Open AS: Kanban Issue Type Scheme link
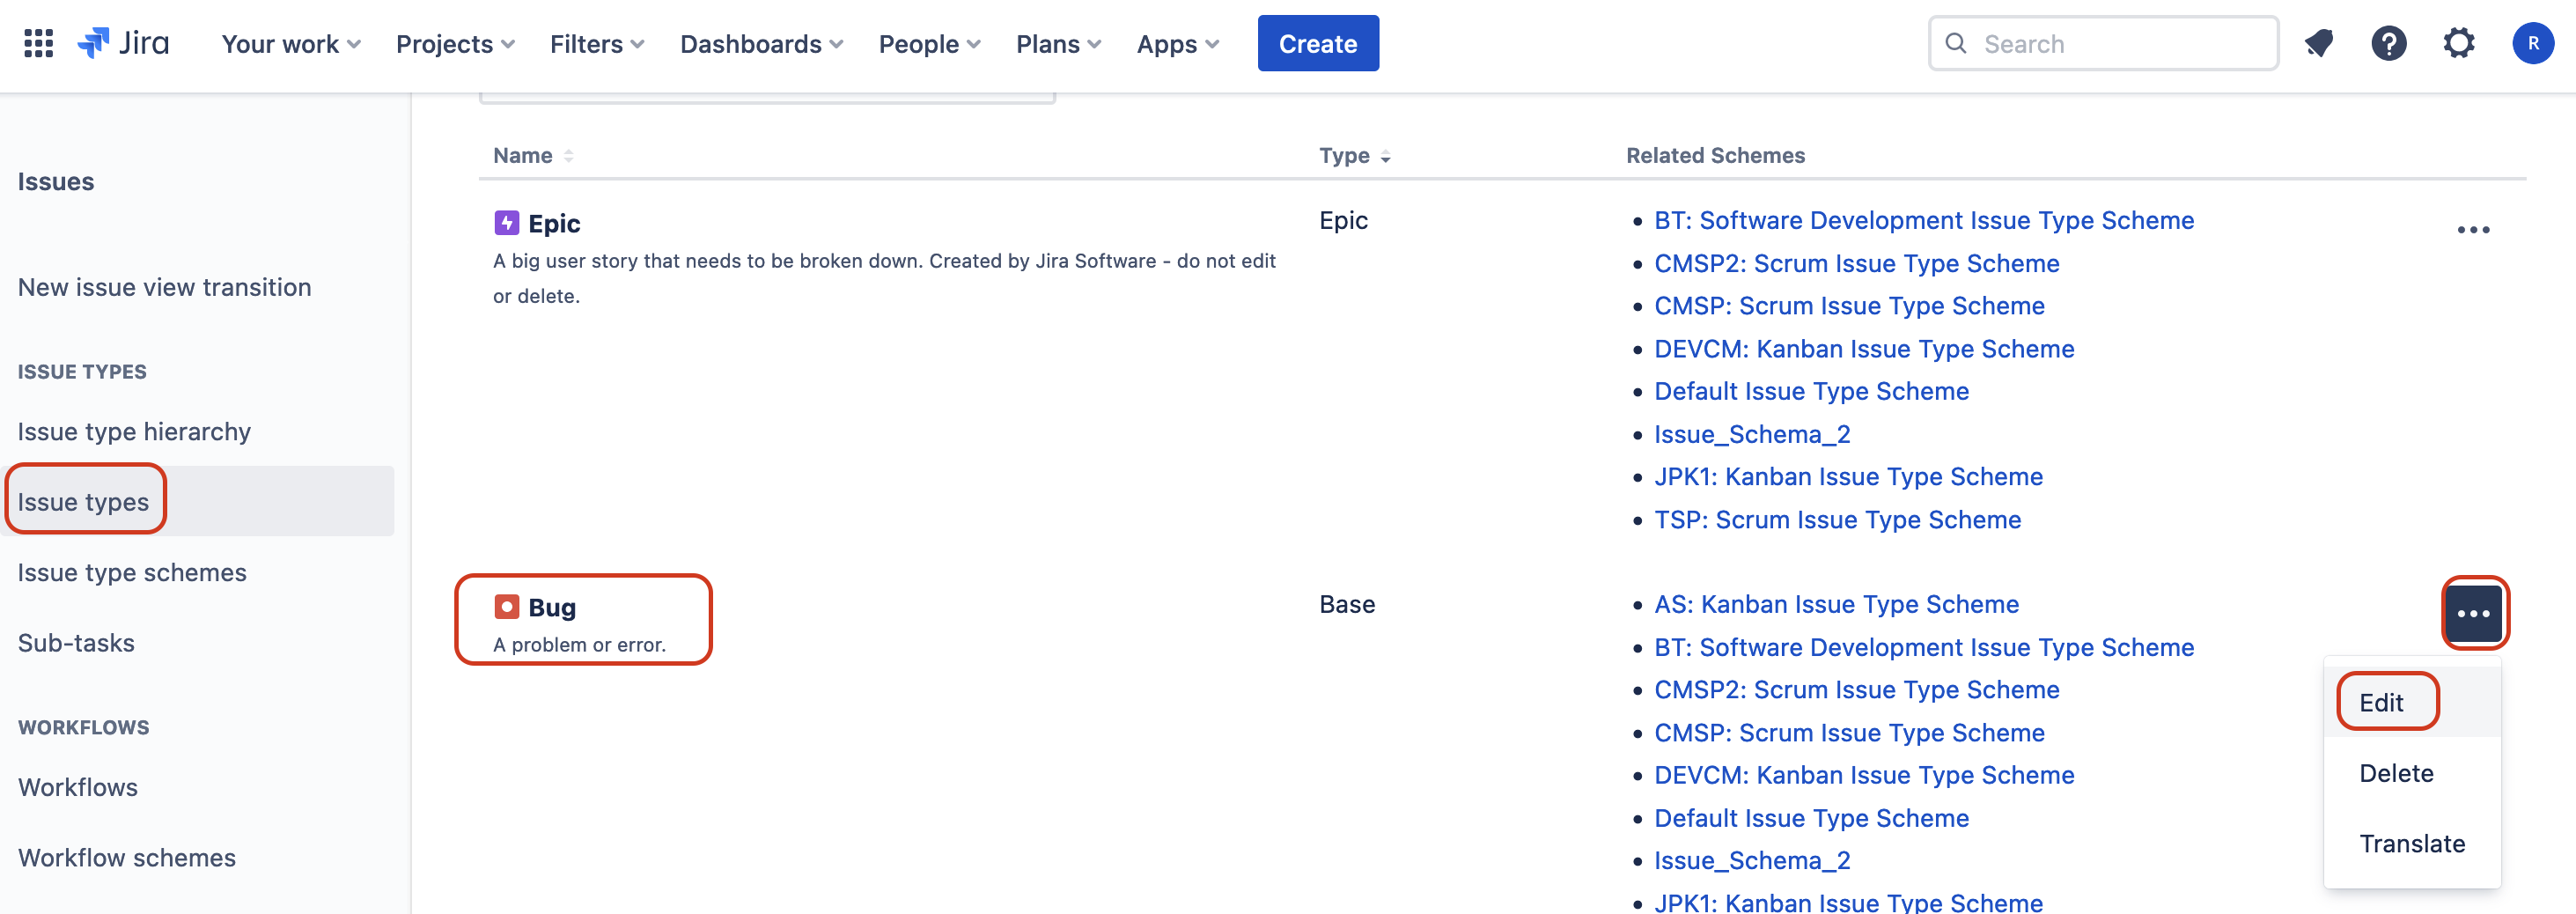 [x=1836, y=604]
